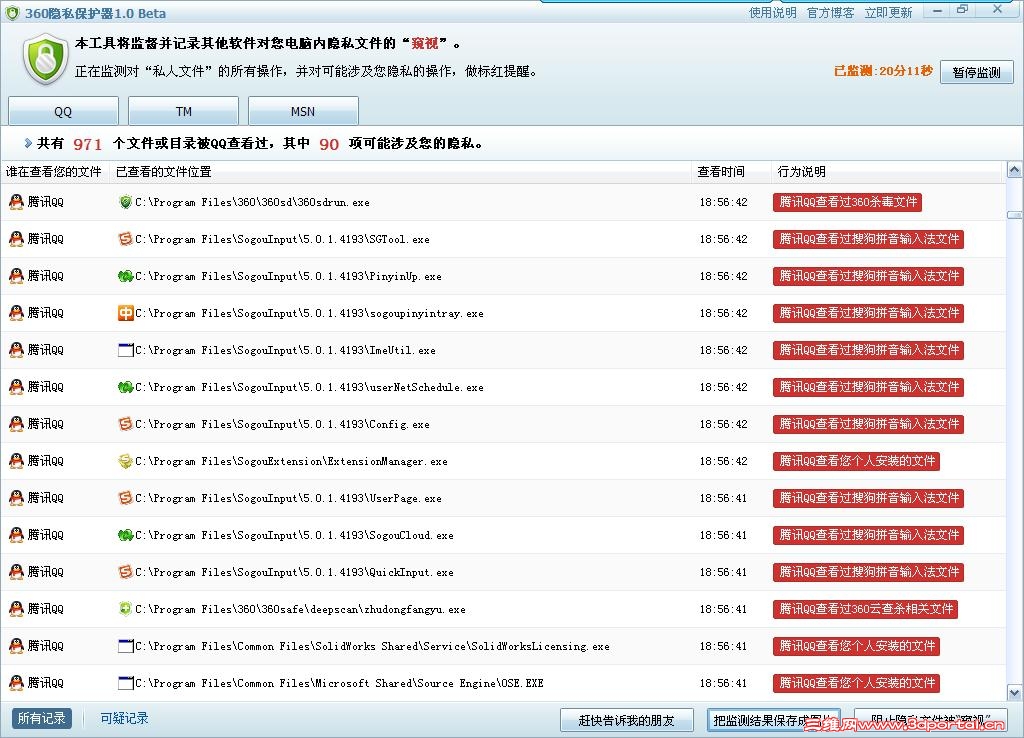Expand the arrow before 共有 971 summary

point(28,143)
